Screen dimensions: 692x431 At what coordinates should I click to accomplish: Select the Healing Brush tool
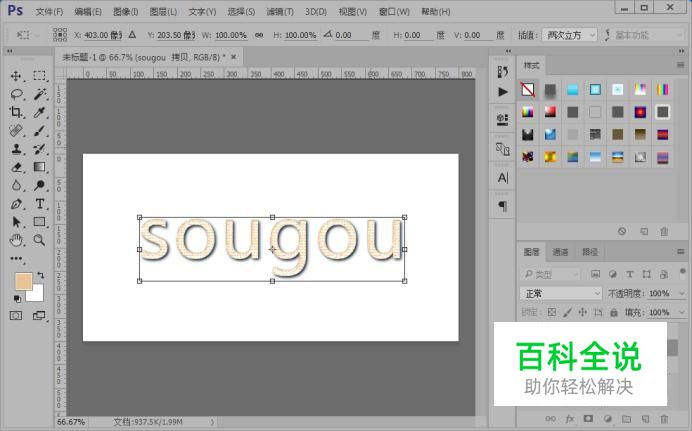16,131
